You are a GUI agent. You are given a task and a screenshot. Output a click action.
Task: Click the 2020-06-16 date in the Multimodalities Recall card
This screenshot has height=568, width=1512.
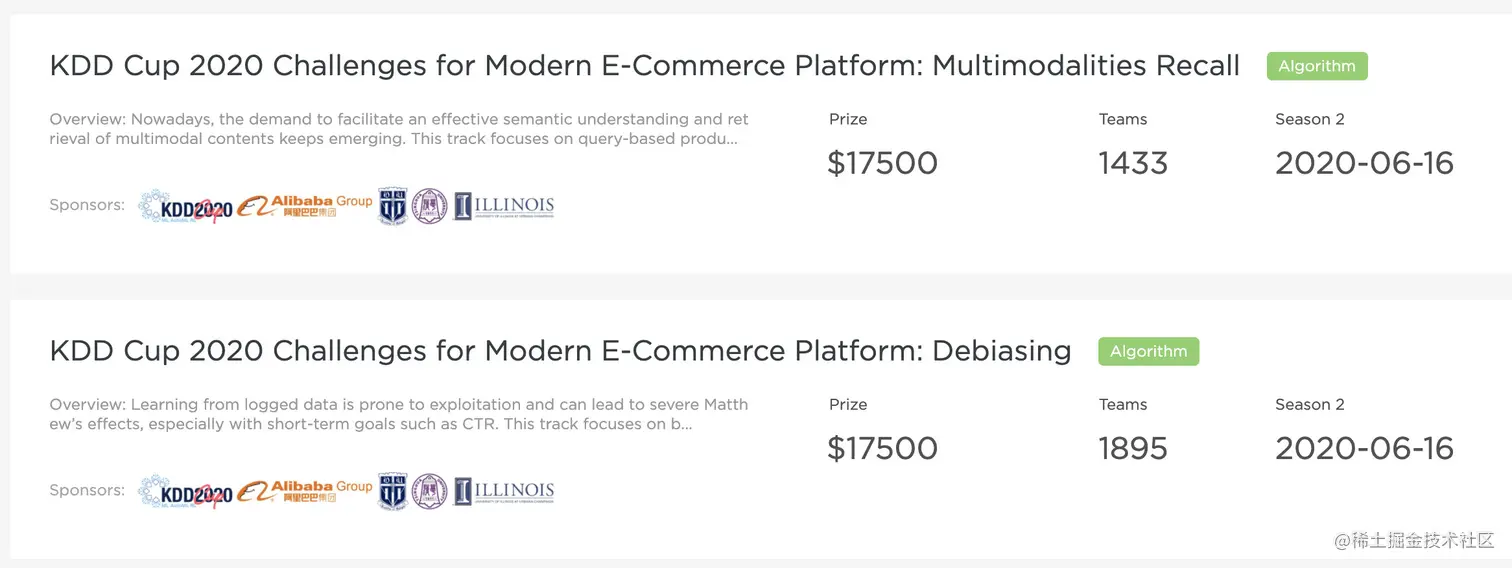coord(1364,163)
